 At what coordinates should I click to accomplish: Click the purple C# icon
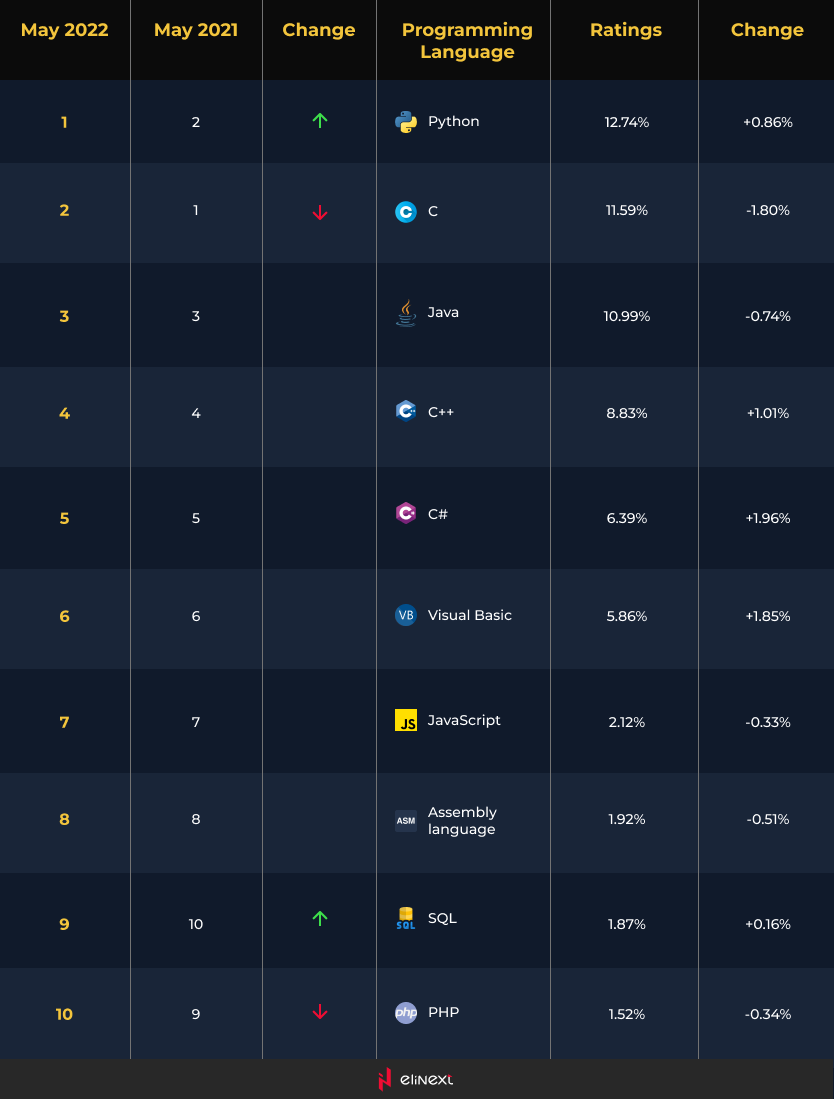pos(406,513)
